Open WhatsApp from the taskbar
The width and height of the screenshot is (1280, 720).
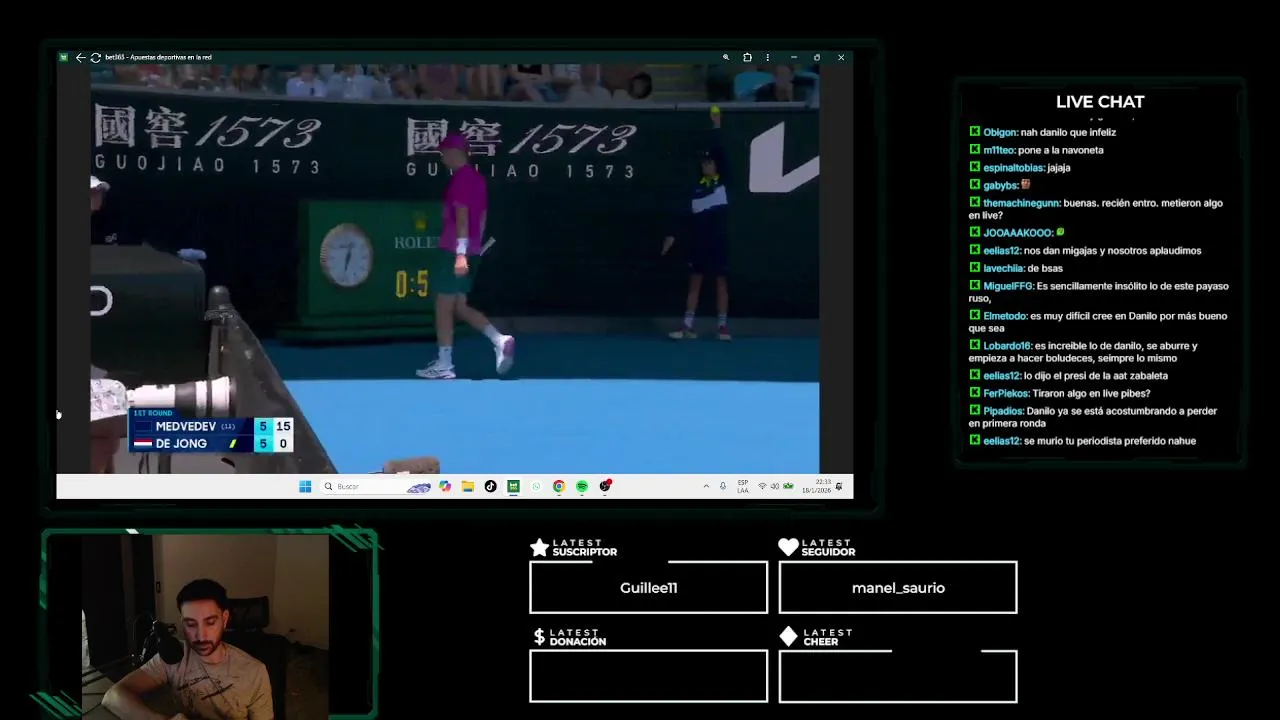[536, 486]
